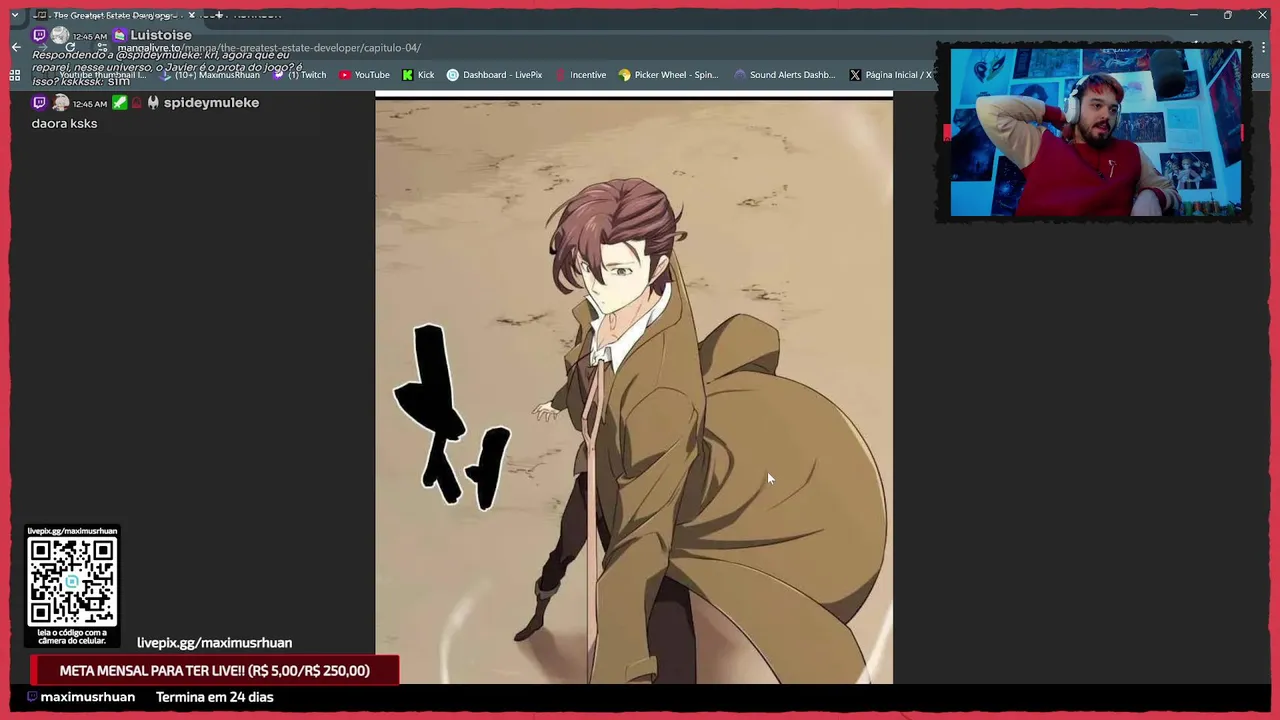Open the Kick bookmark
Screen dimensions: 1280x720
418,75
